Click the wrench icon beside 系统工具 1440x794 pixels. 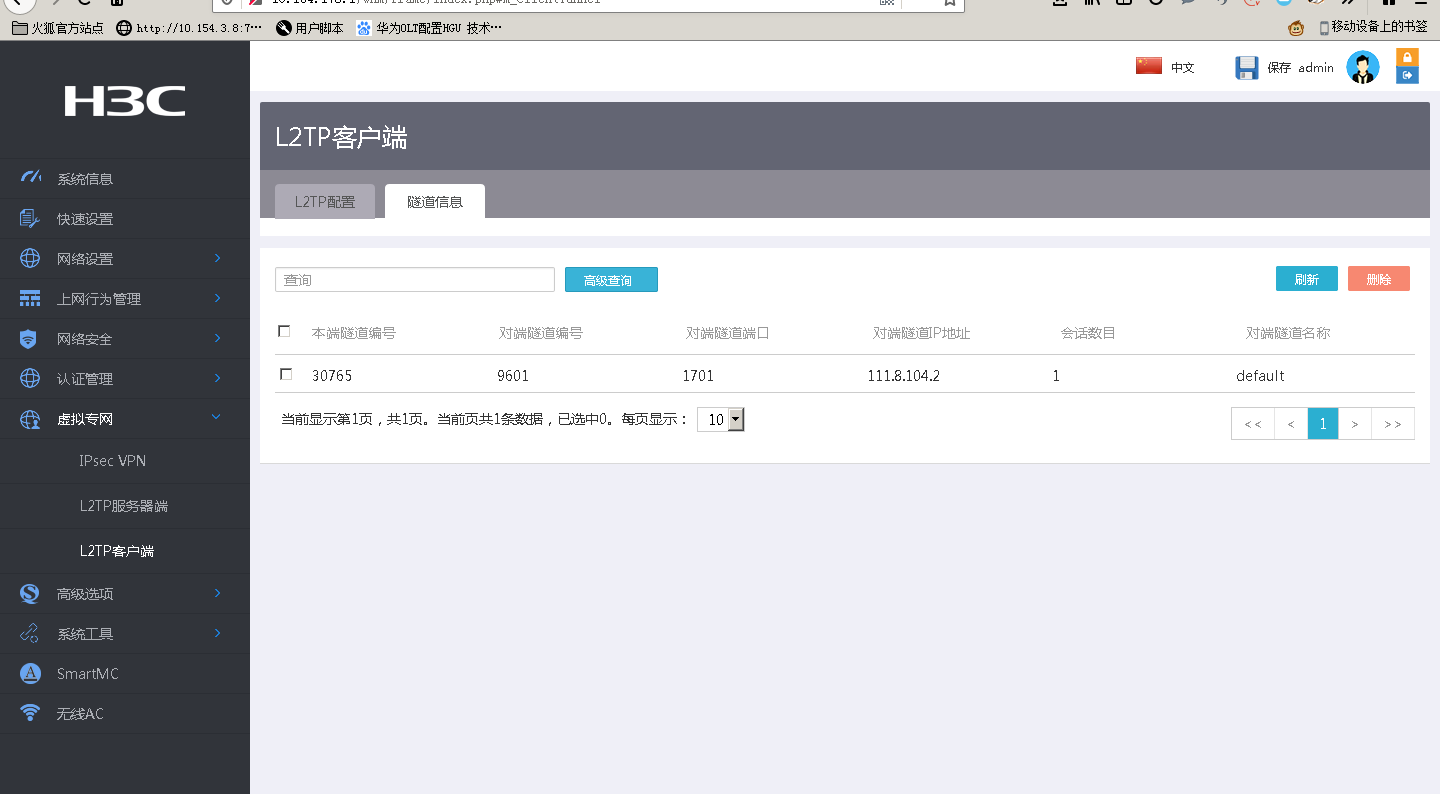30,633
